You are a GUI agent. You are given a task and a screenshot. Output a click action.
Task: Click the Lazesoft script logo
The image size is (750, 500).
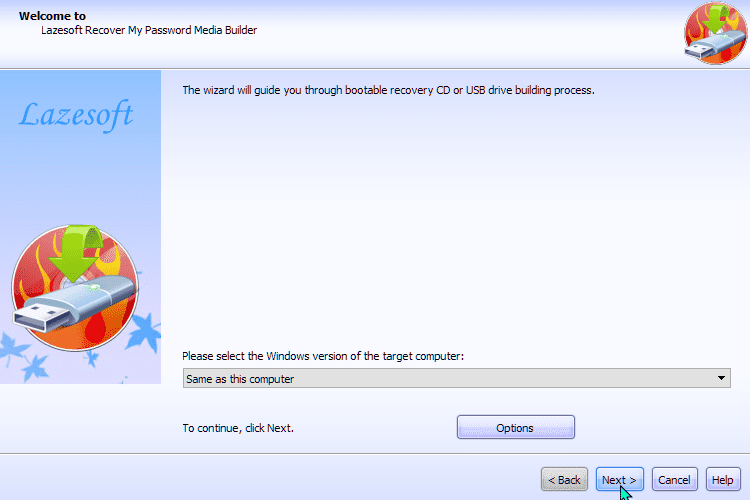pyautogui.click(x=76, y=115)
